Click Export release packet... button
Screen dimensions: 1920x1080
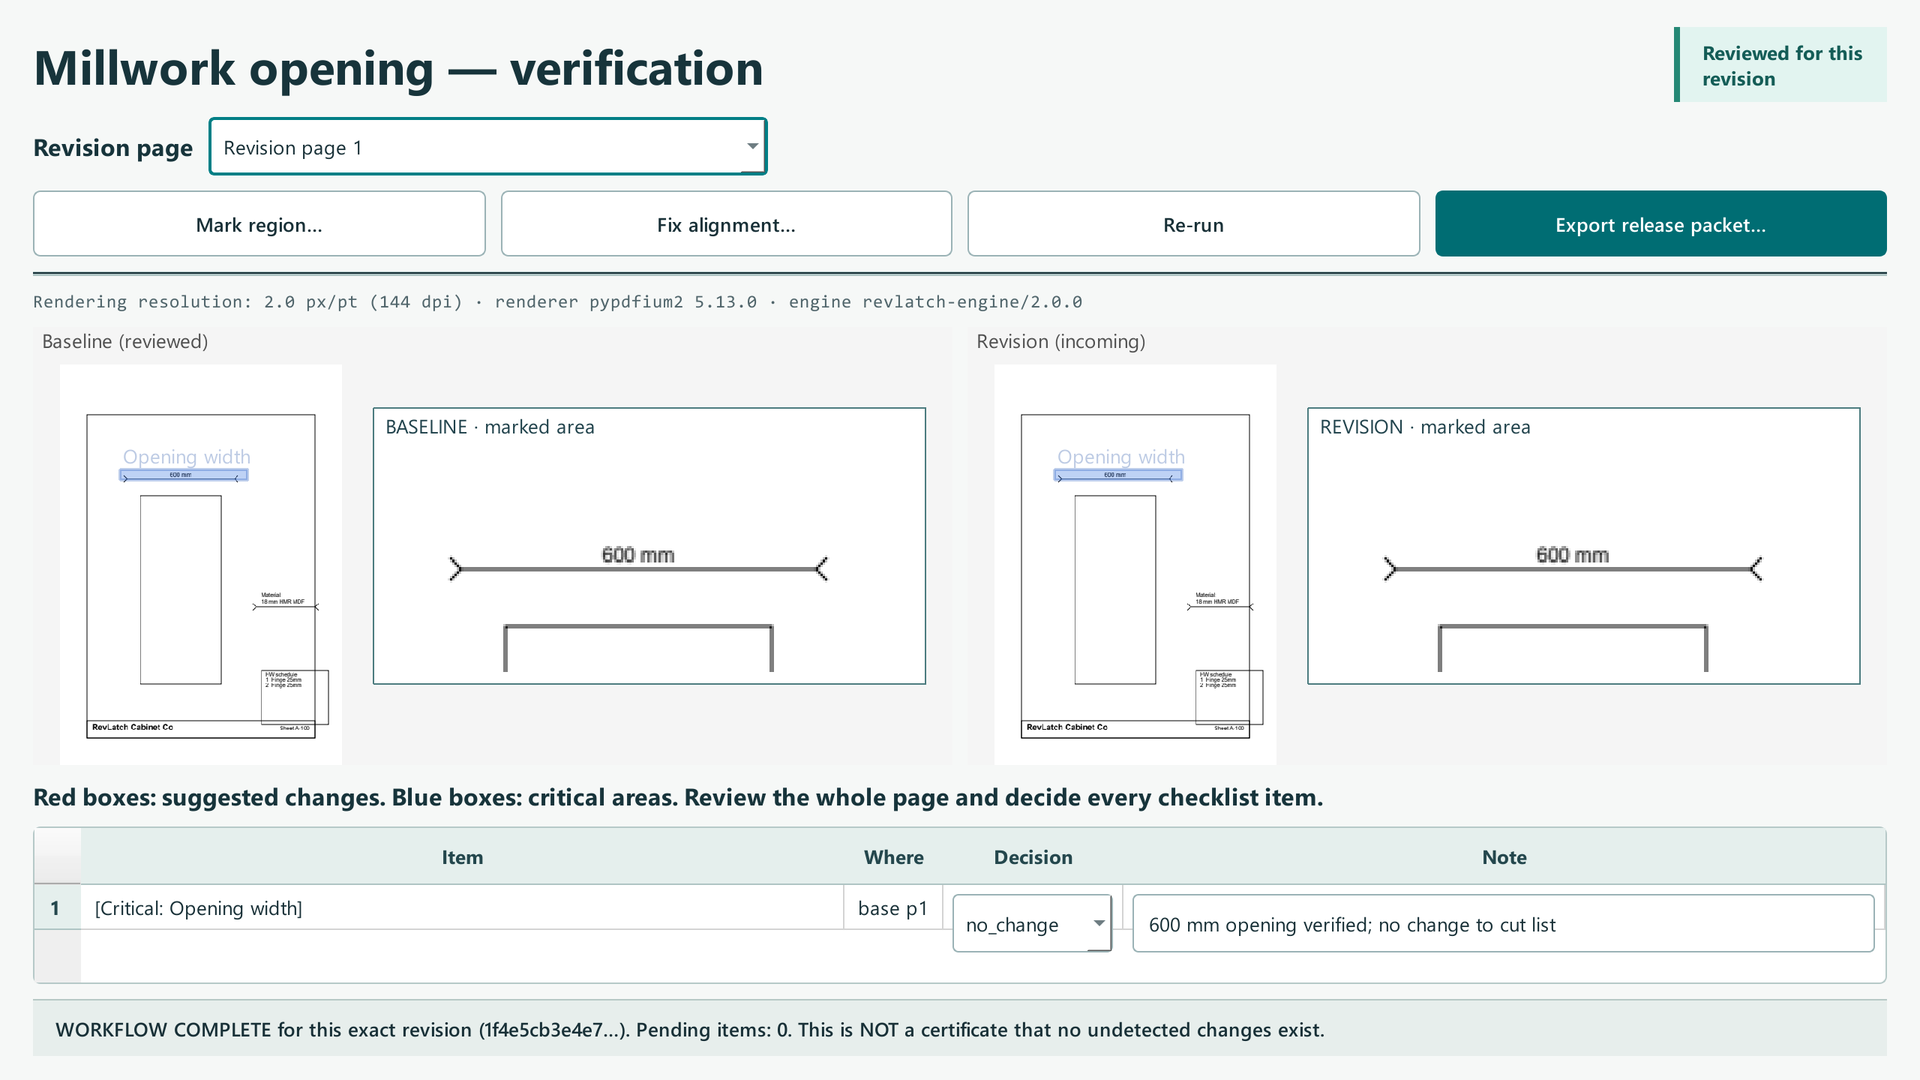(1660, 224)
